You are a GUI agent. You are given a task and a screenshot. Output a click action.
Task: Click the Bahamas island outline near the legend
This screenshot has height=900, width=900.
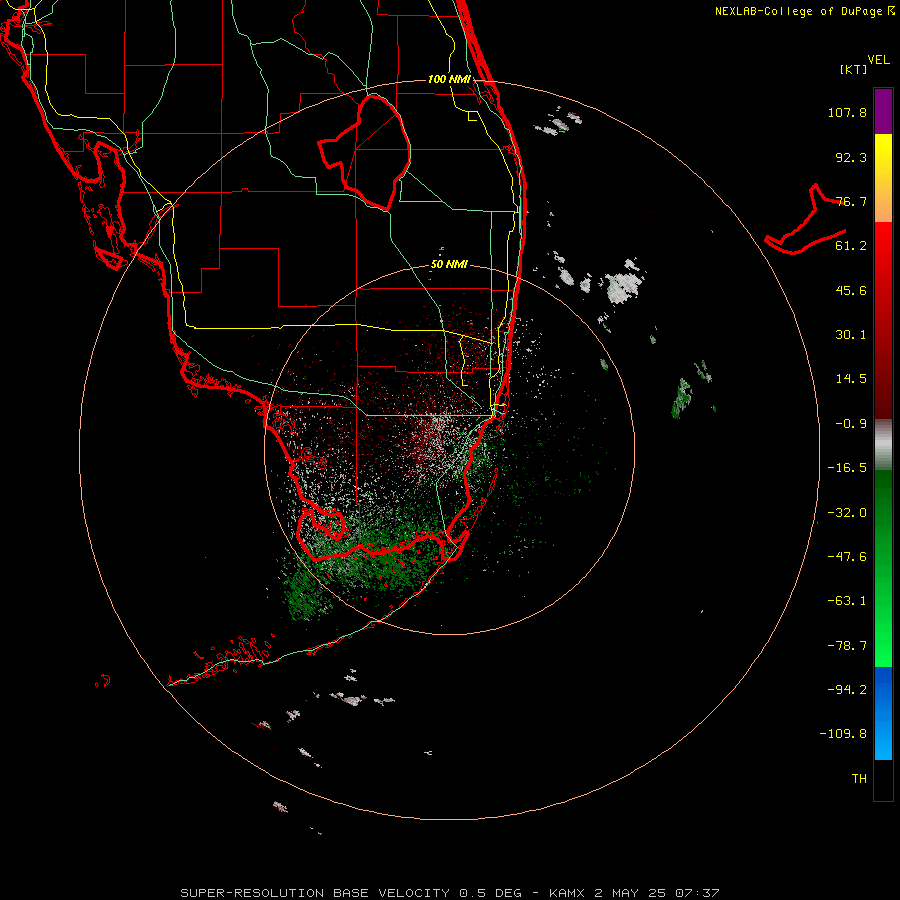tap(805, 221)
